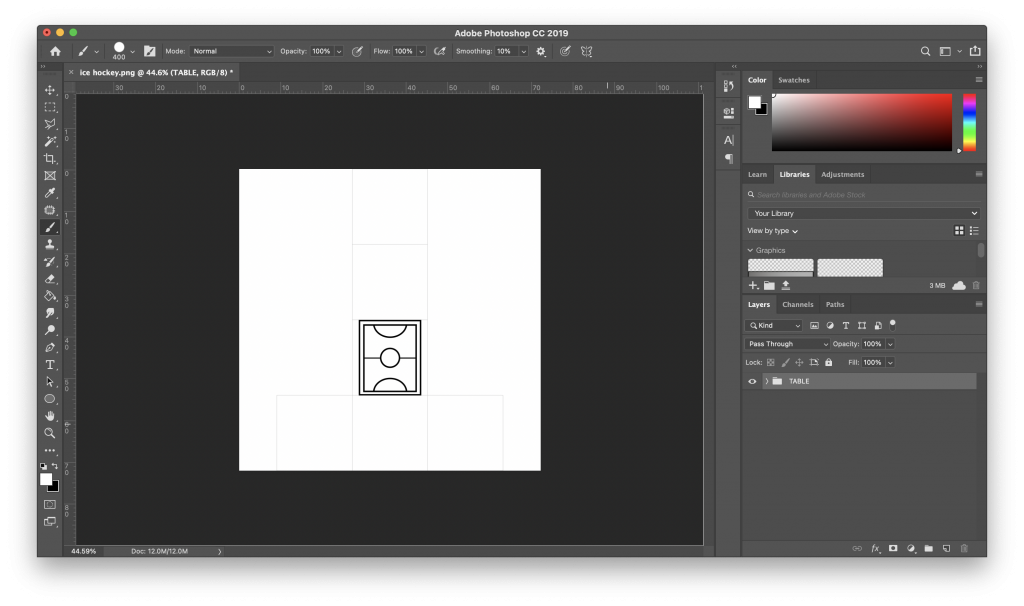Viewport: 1024px width, 606px height.
Task: Open the Adjustments panel tab
Action: pos(842,174)
